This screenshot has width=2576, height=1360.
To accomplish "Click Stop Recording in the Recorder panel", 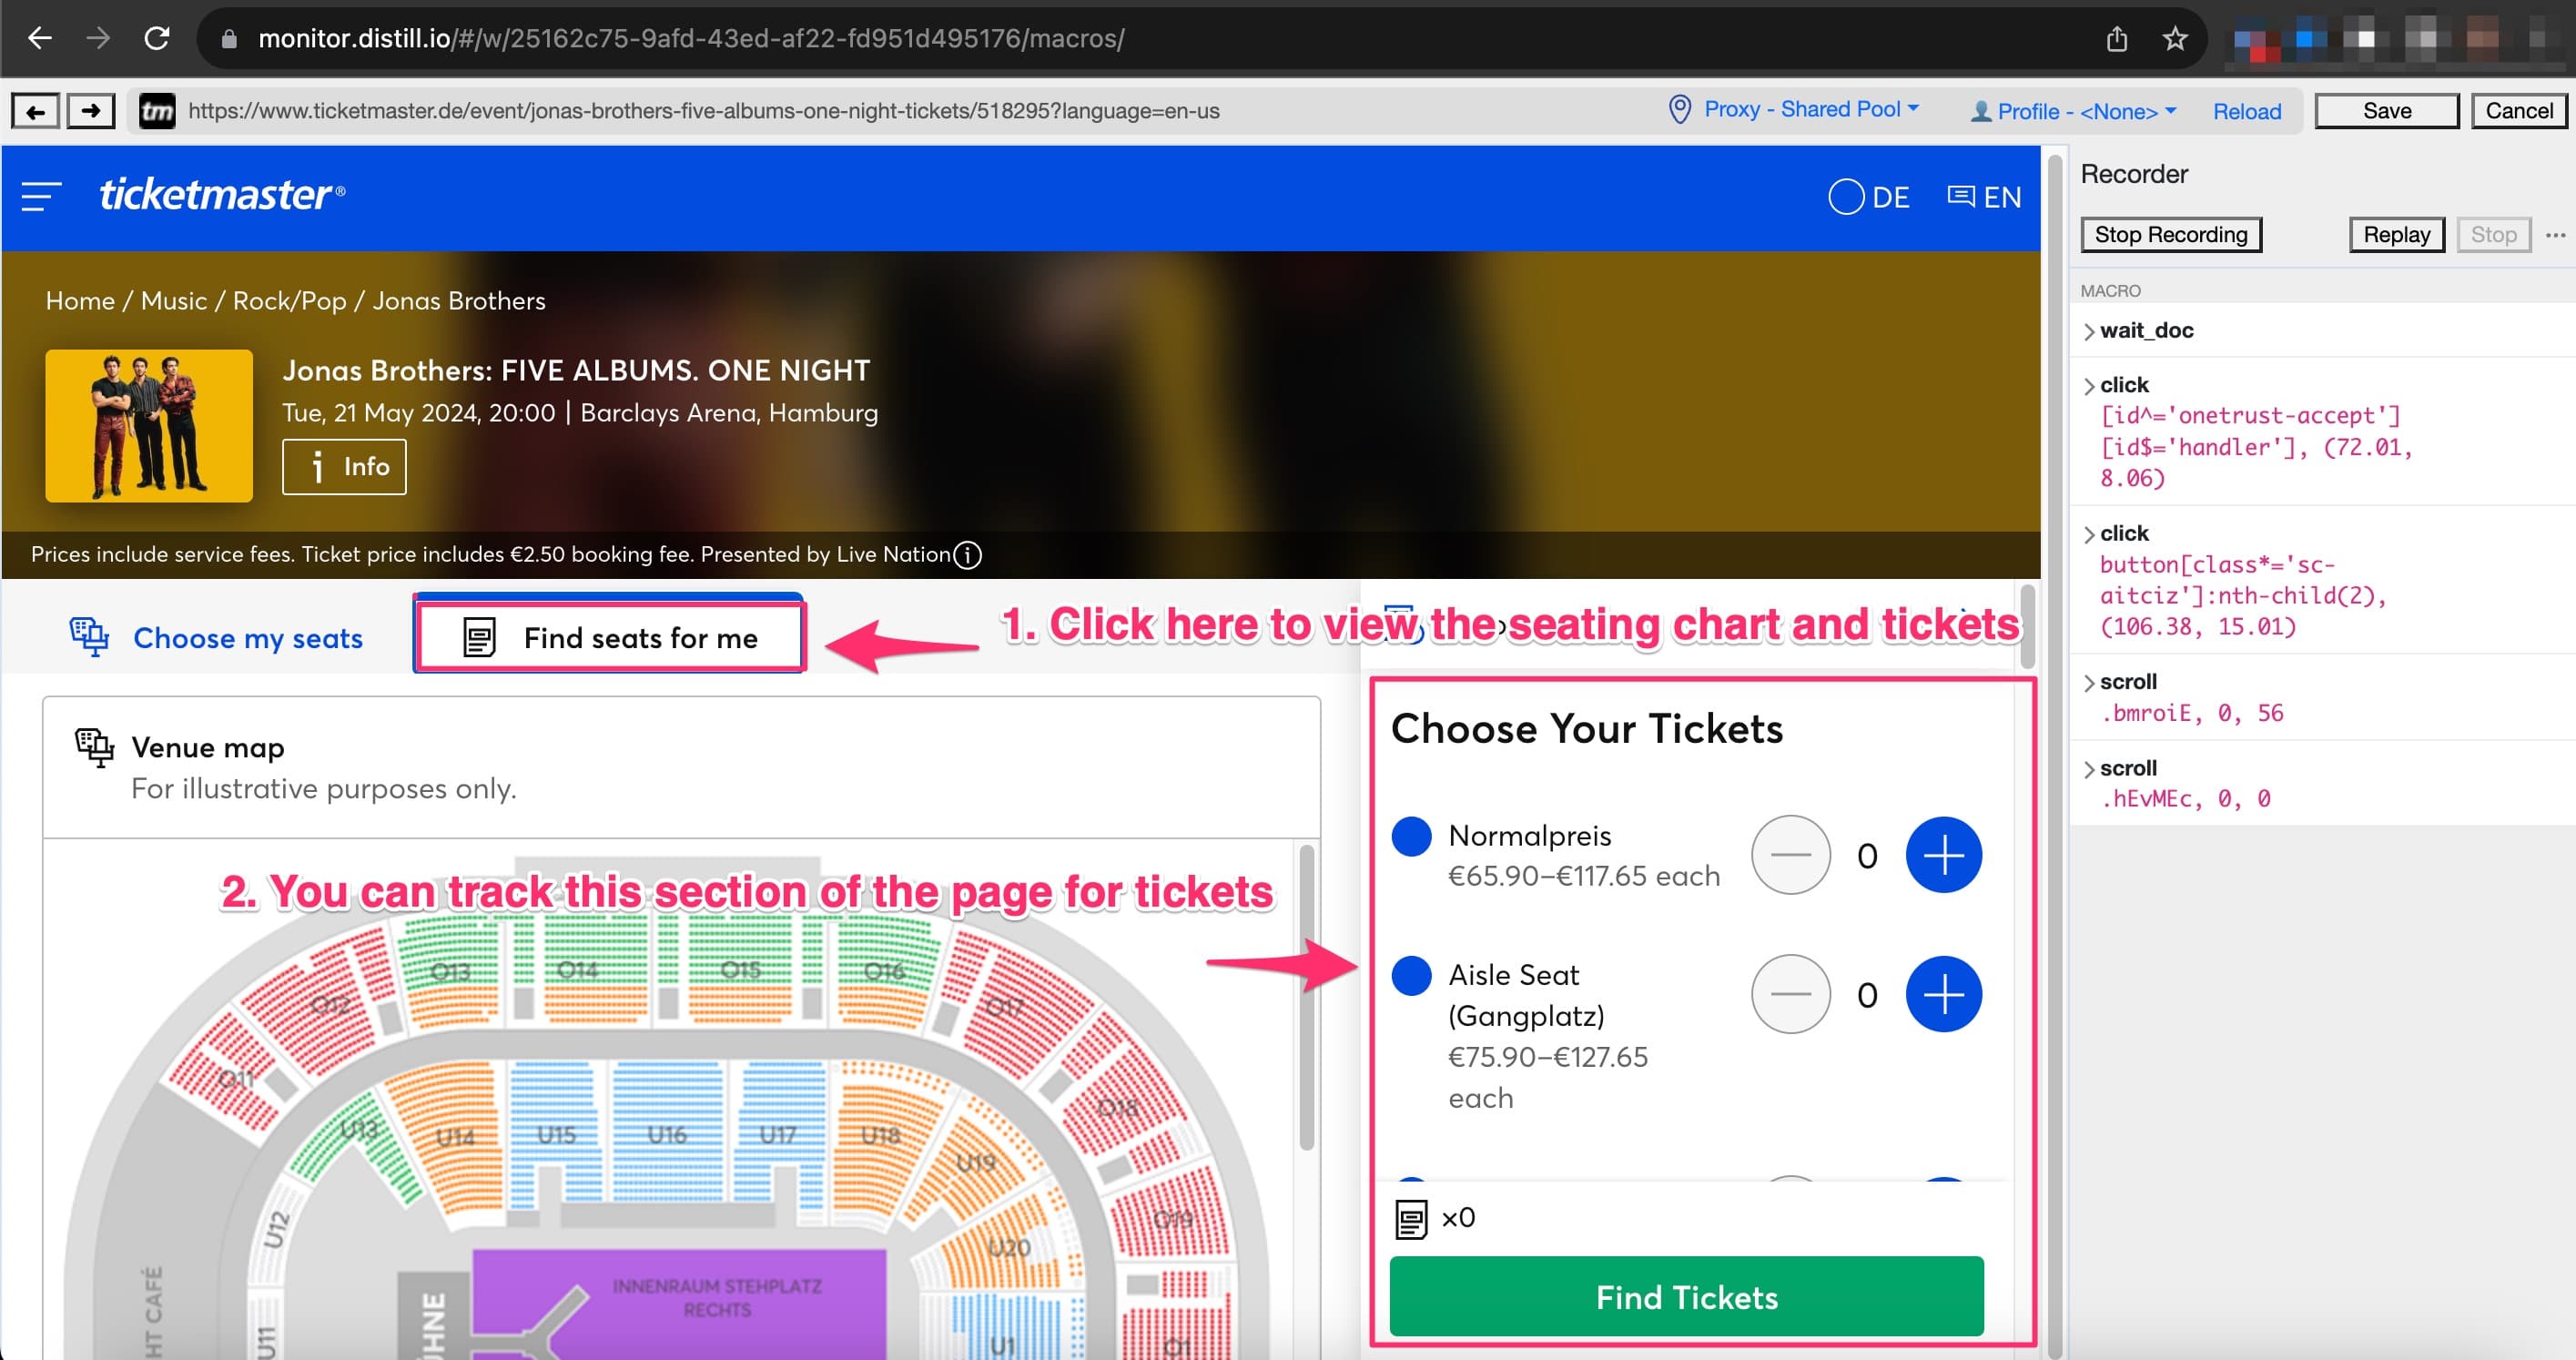I will pos(2170,235).
